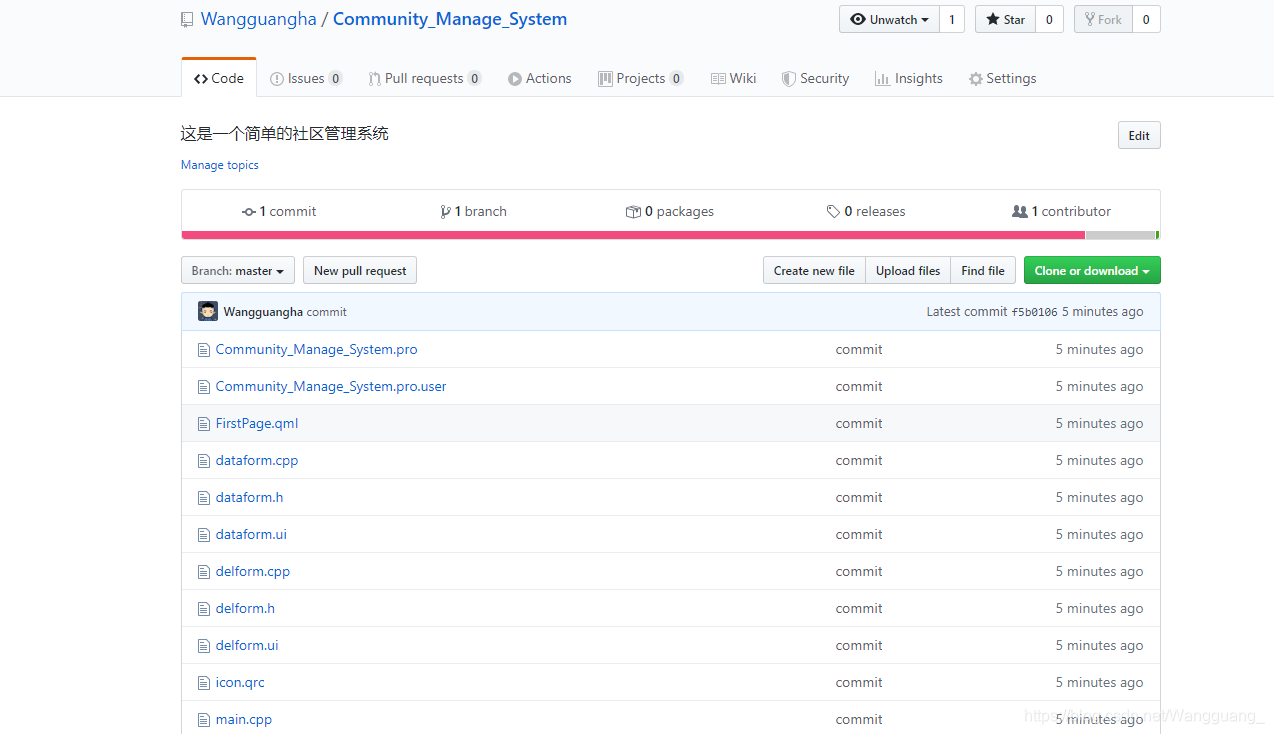Click the commit history icon next to 1 commit
Screen dimensions: 1274x734
[249, 212]
